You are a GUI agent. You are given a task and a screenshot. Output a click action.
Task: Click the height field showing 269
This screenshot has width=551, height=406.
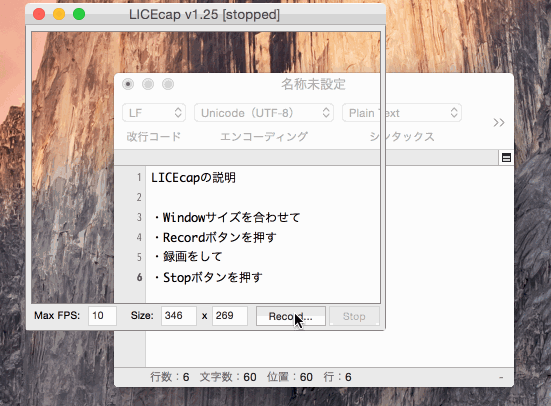coord(230,316)
